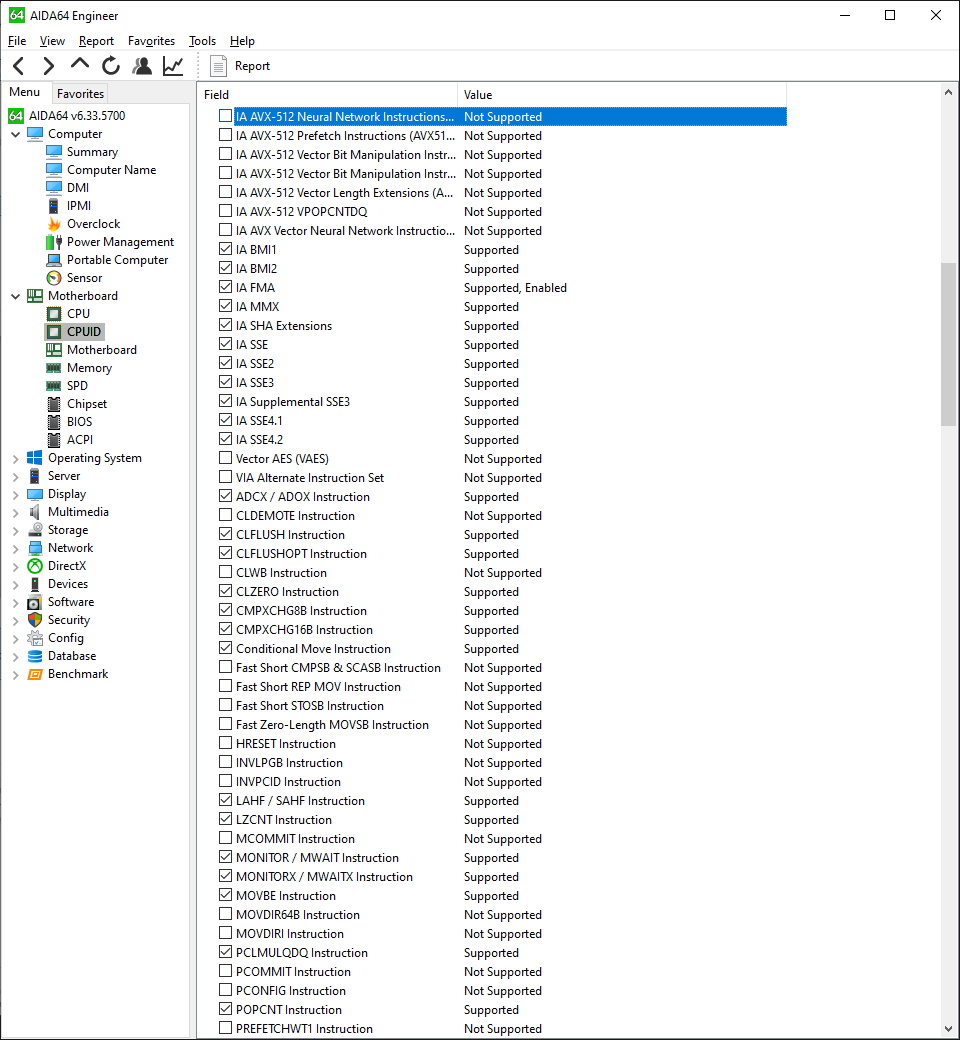The height and width of the screenshot is (1040, 960).
Task: Select the IA SSE4.2 row
Action: click(502, 439)
